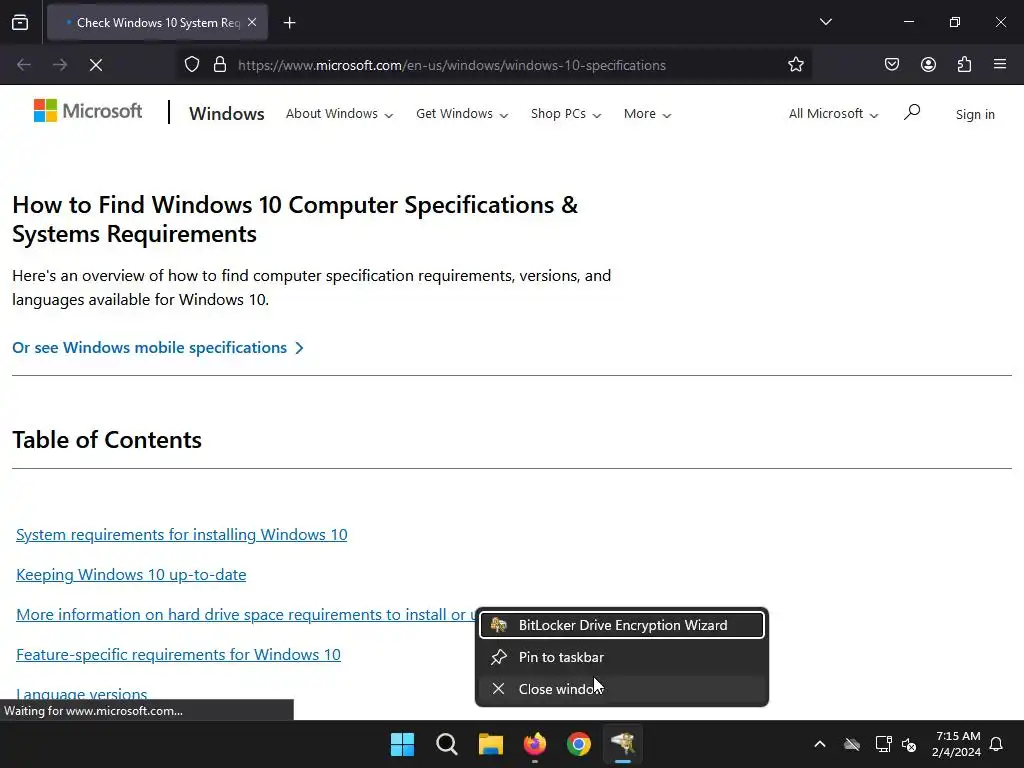Choose Close window in context menu

[x=622, y=689]
